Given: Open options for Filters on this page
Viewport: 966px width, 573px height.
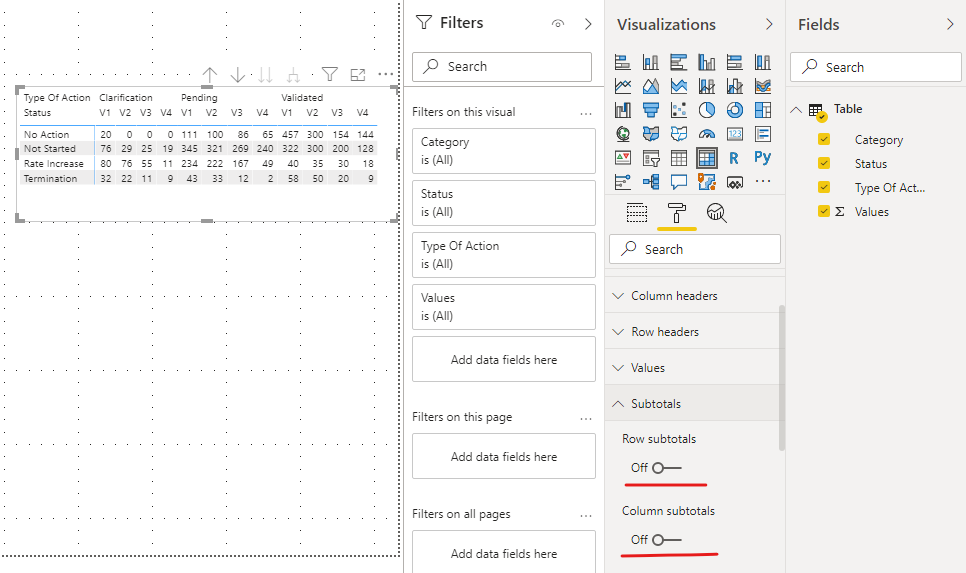Looking at the screenshot, I should coord(586,418).
